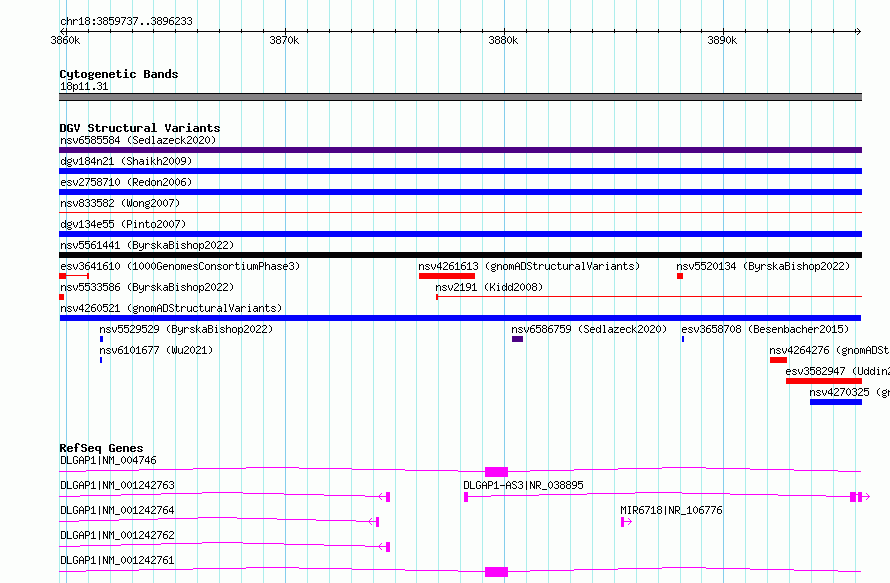
Task: Click the chr18:3859737..3896233 region label
Action: pos(126,21)
